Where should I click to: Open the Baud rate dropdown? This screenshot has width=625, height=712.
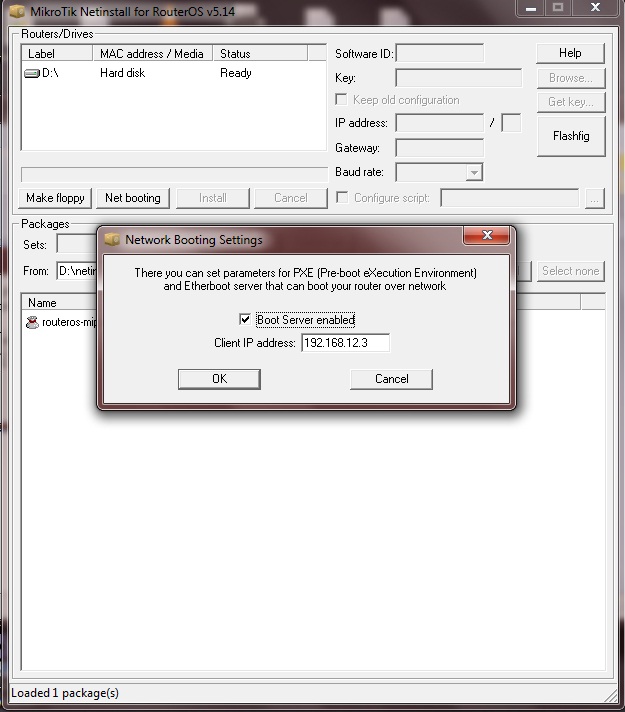(474, 173)
